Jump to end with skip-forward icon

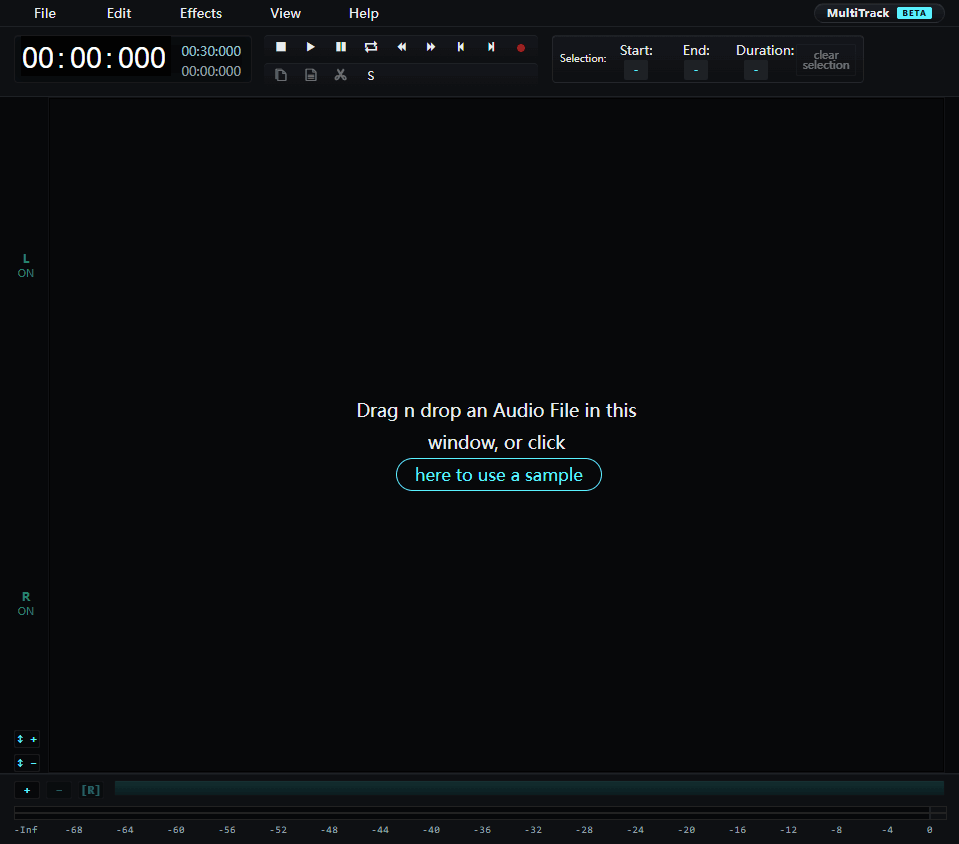[491, 47]
